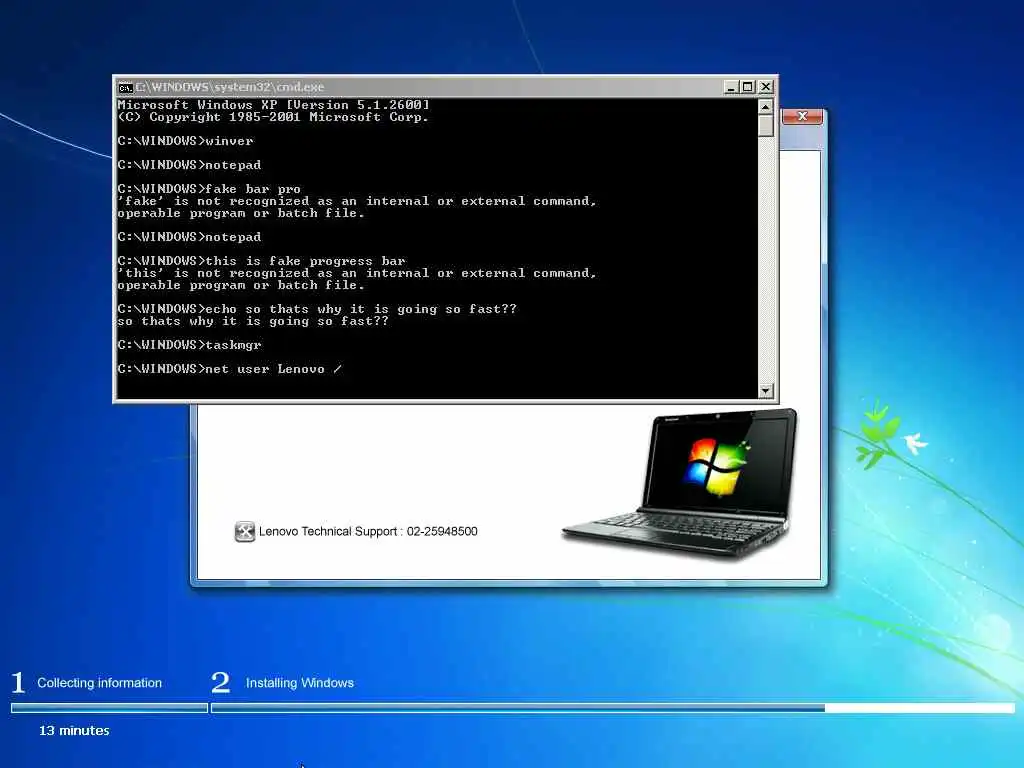The width and height of the screenshot is (1024, 768).
Task: Click the 'fake bar pro' command line
Action: [209, 189]
